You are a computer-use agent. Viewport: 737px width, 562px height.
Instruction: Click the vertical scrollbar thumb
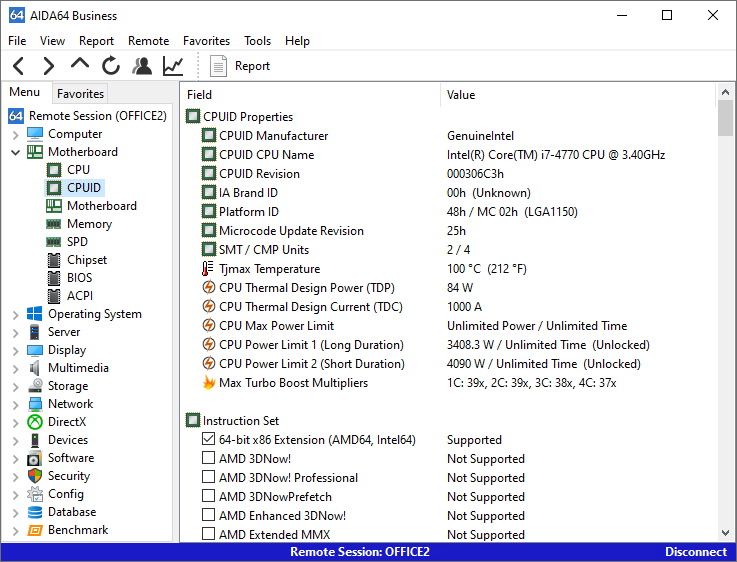pos(725,118)
